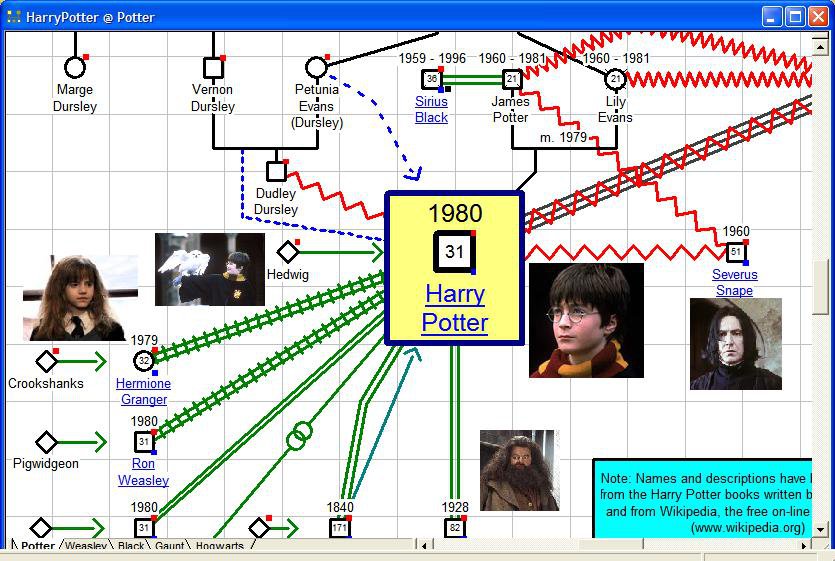Select Ron Weasley's square symbol showing 31
The width and height of the screenshot is (835, 561).
click(x=144, y=442)
